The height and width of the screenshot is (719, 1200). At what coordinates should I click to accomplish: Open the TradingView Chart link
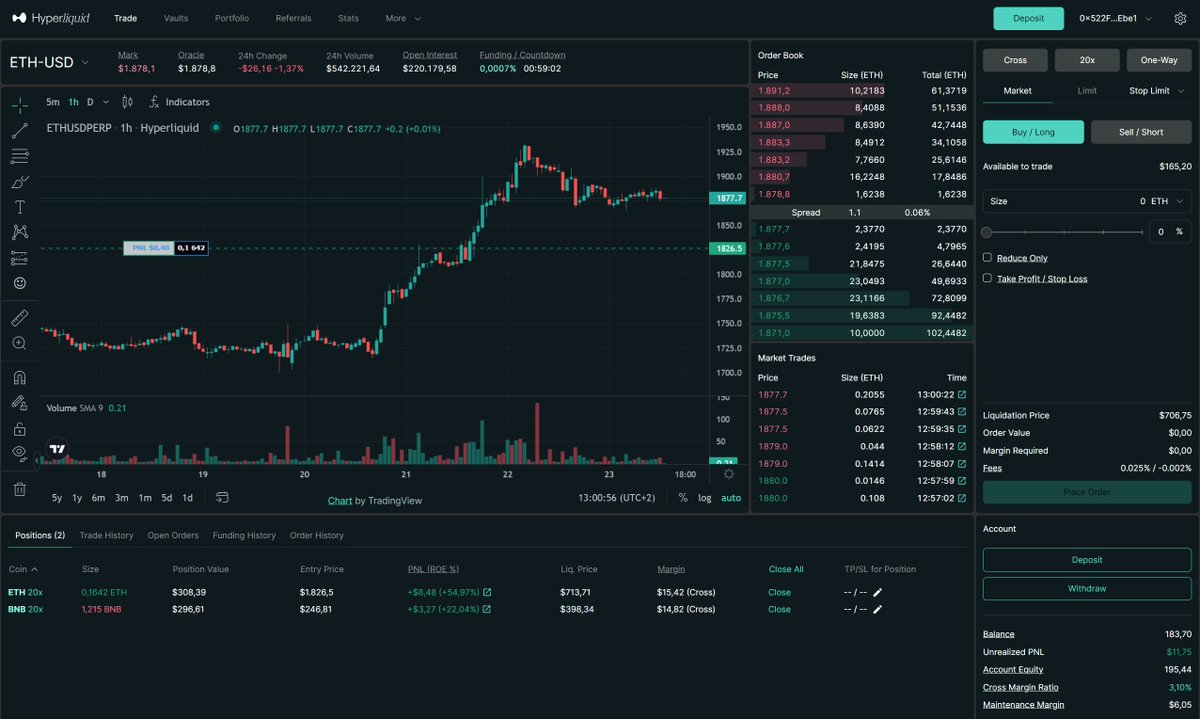[x=340, y=500]
